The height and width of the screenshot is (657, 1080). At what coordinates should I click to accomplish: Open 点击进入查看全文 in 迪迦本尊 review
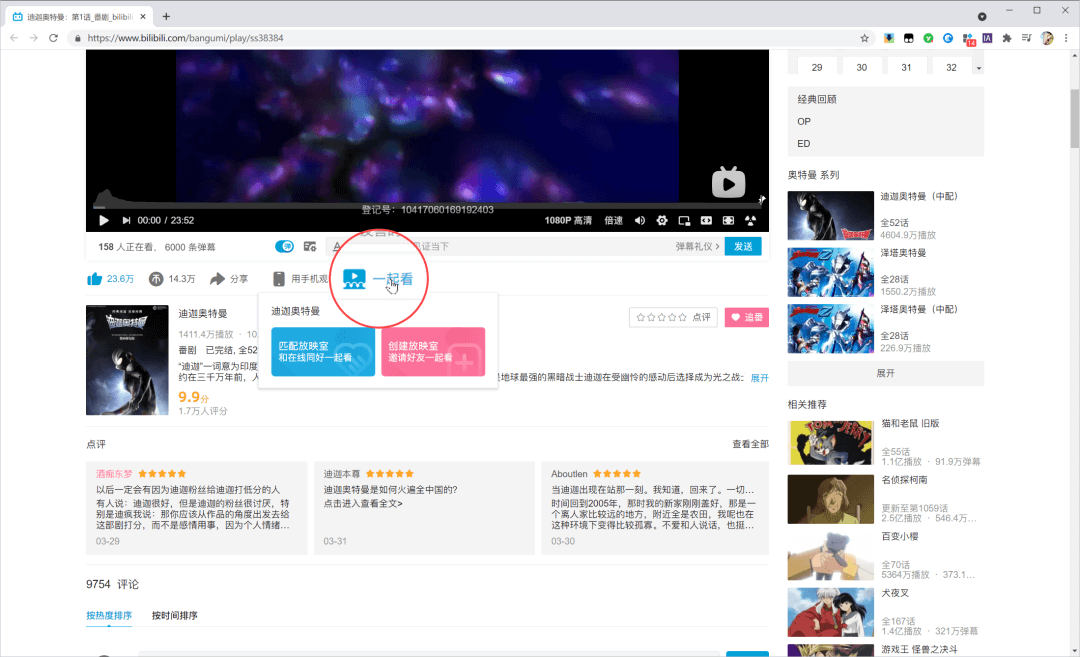[363, 503]
